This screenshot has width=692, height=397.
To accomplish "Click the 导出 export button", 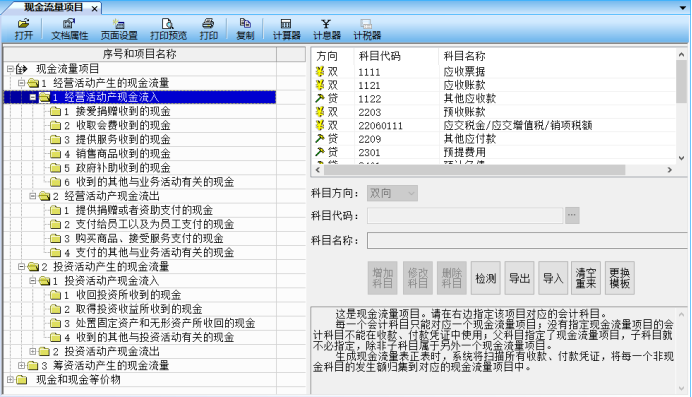I will point(519,278).
